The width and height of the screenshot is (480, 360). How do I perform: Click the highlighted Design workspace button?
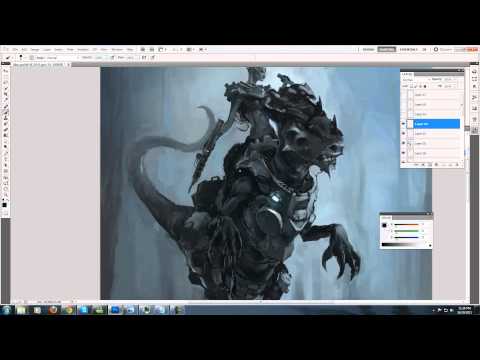tap(387, 49)
